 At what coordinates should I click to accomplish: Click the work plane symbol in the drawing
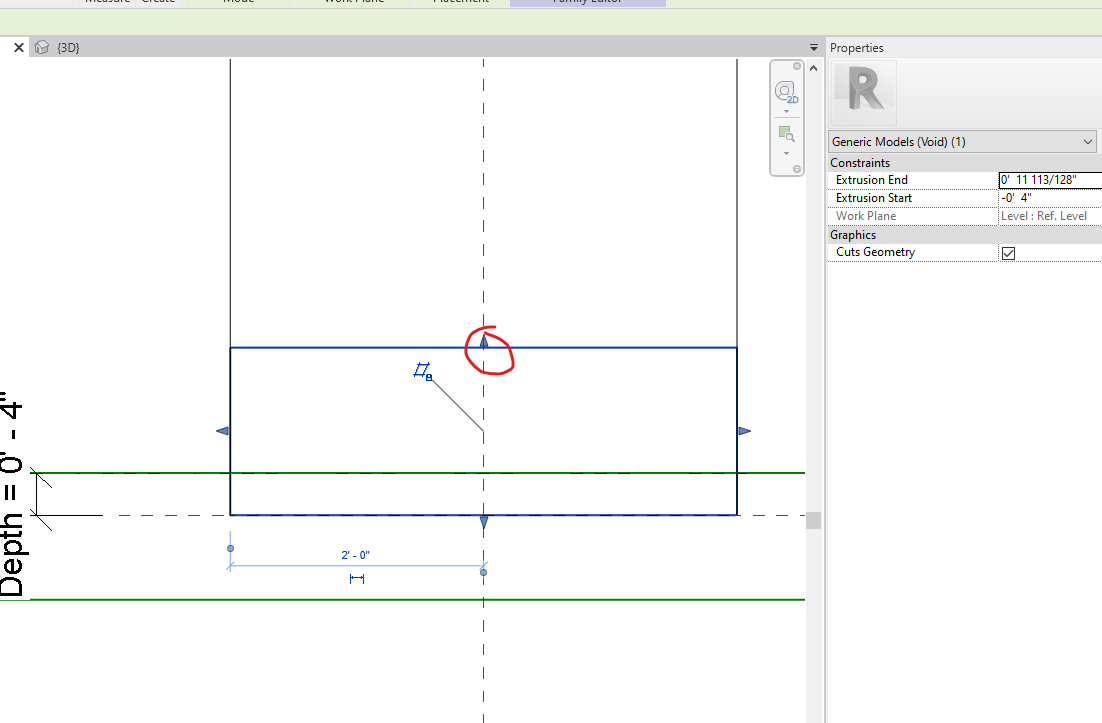point(422,371)
